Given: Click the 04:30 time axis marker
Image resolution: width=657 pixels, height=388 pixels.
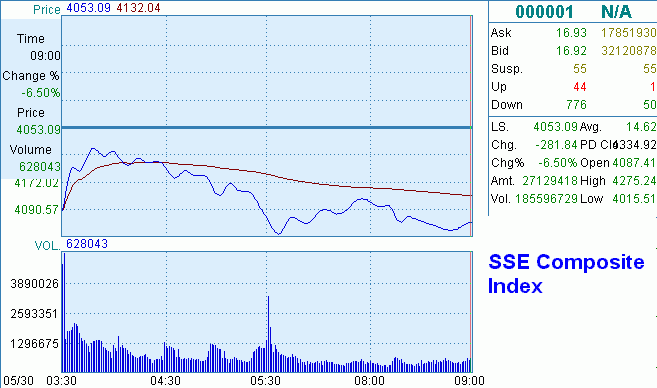Looking at the screenshot, I should (x=166, y=381).
